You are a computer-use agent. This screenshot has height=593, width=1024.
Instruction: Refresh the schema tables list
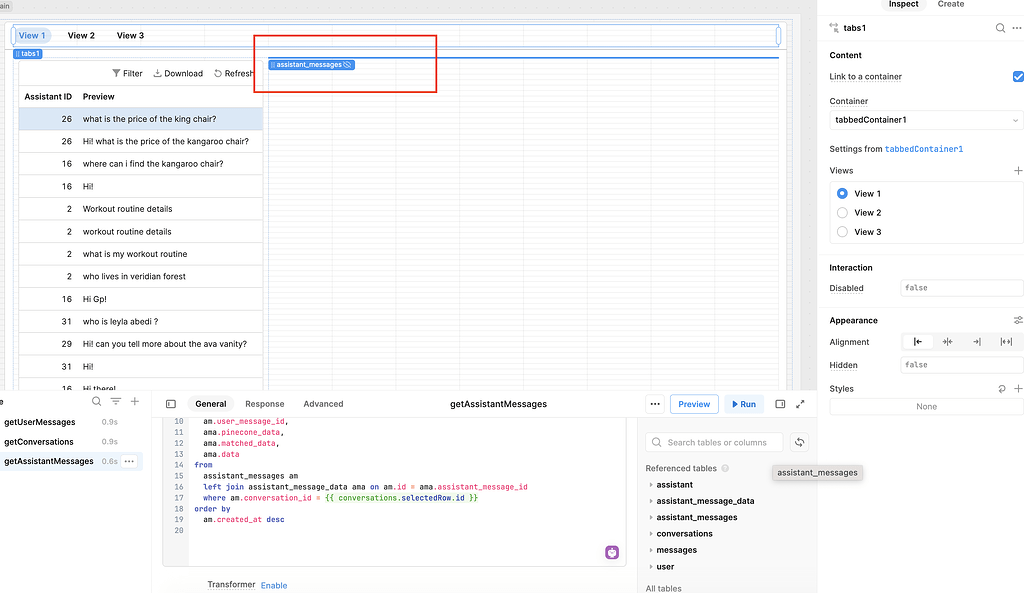coord(799,442)
